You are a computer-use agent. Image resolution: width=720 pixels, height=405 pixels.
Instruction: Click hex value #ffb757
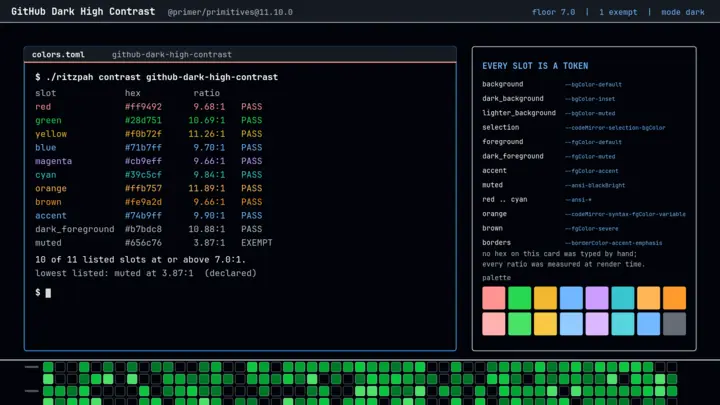click(143, 189)
